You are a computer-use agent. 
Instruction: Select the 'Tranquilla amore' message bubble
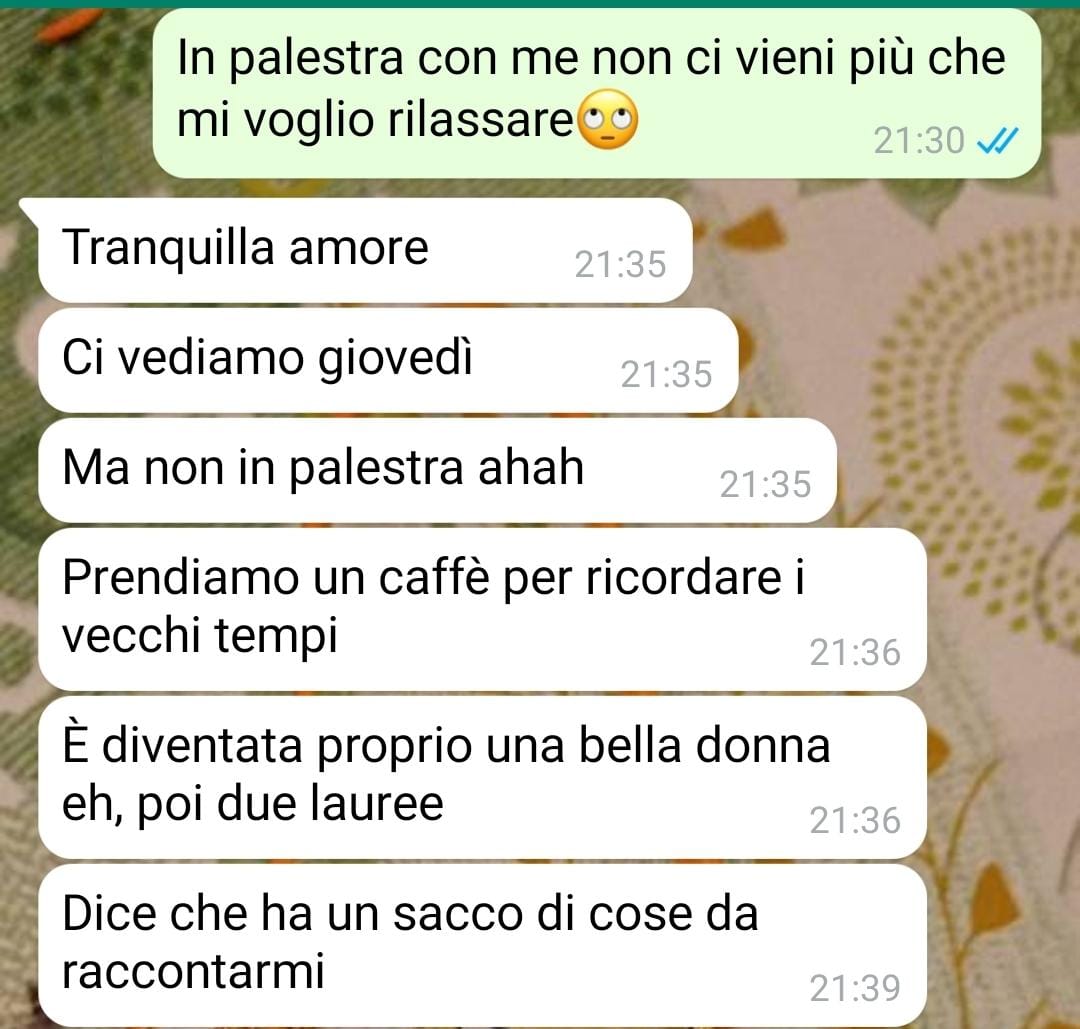366,250
